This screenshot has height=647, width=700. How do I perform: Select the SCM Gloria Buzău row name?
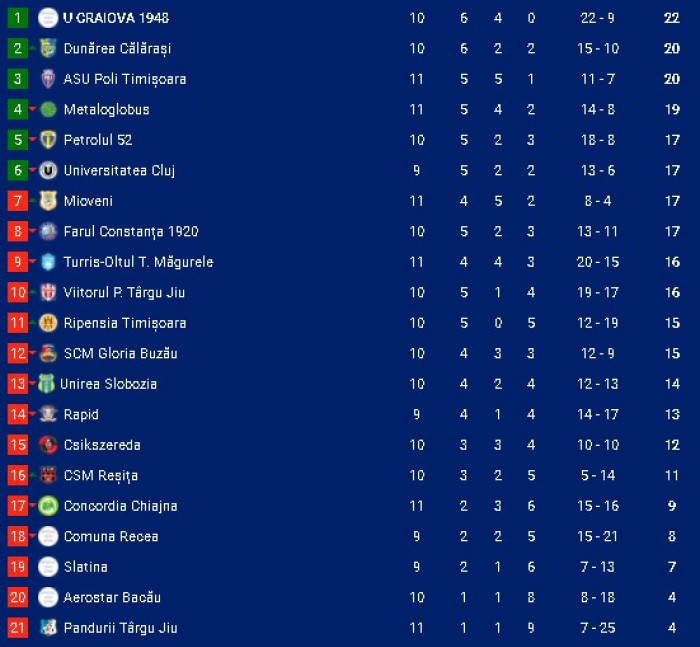pos(121,353)
